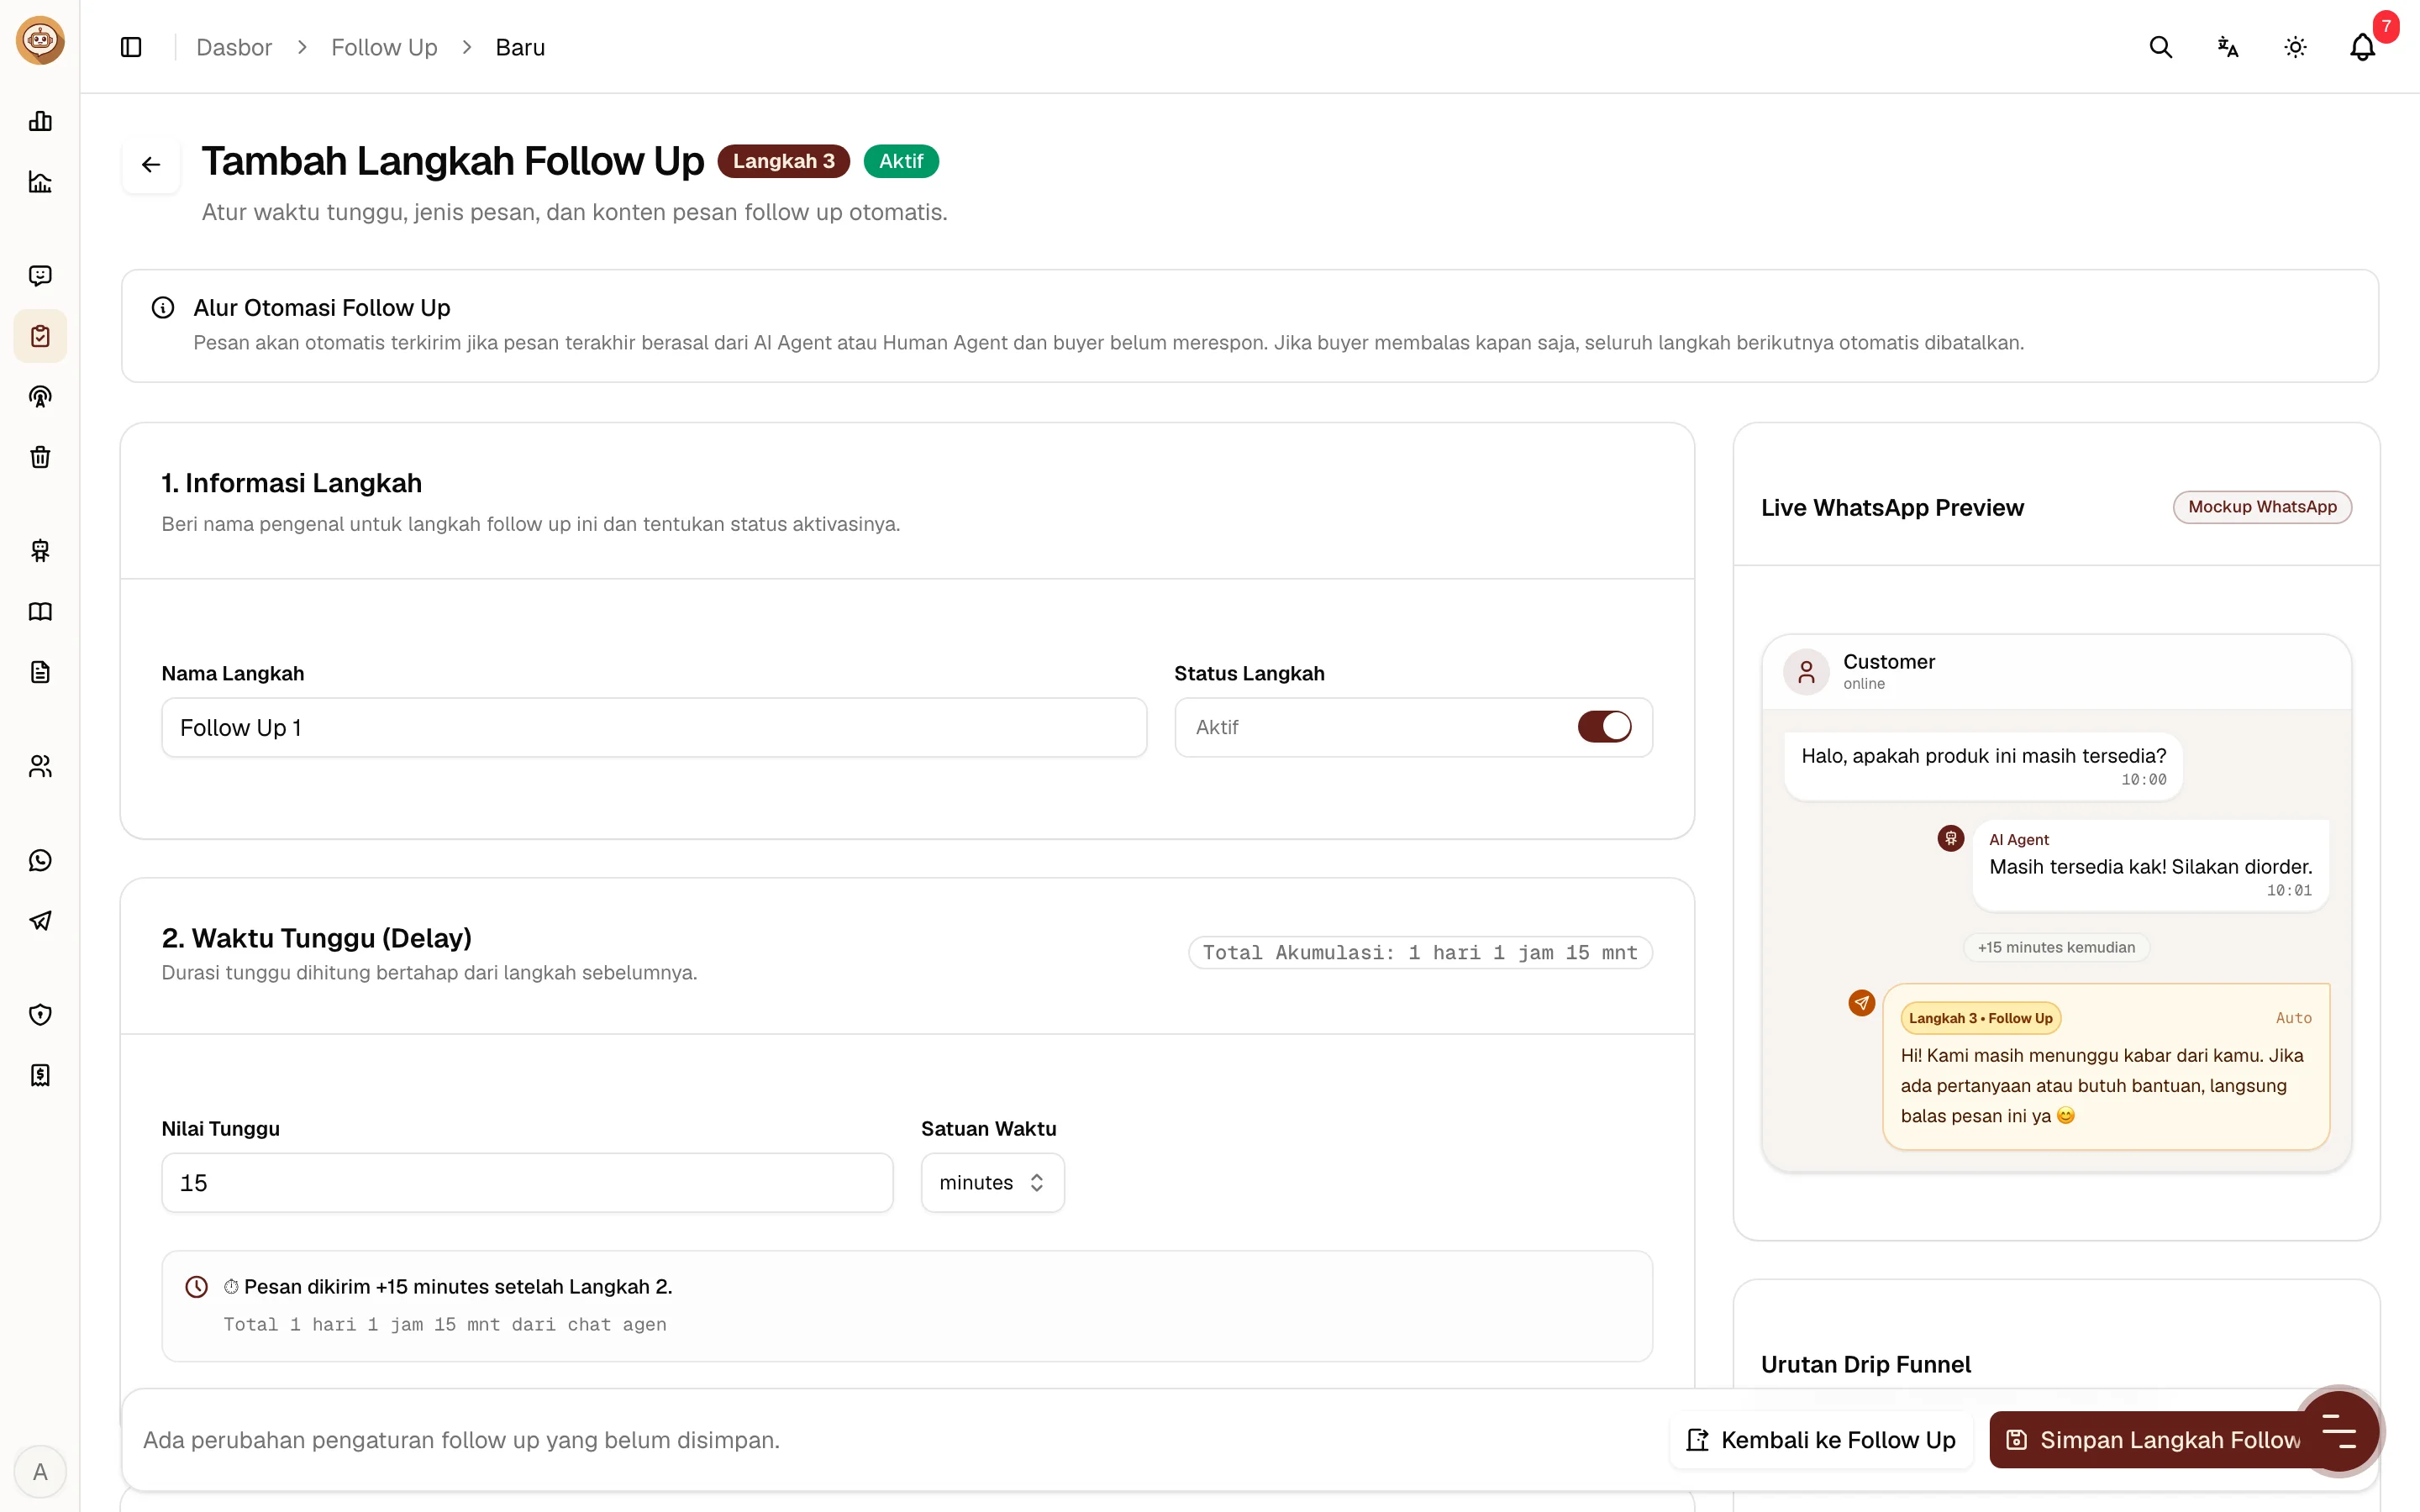The width and height of the screenshot is (2420, 1512).
Task: Click the Langkah 3 • Follow Up preview tag
Action: point(1980,1018)
